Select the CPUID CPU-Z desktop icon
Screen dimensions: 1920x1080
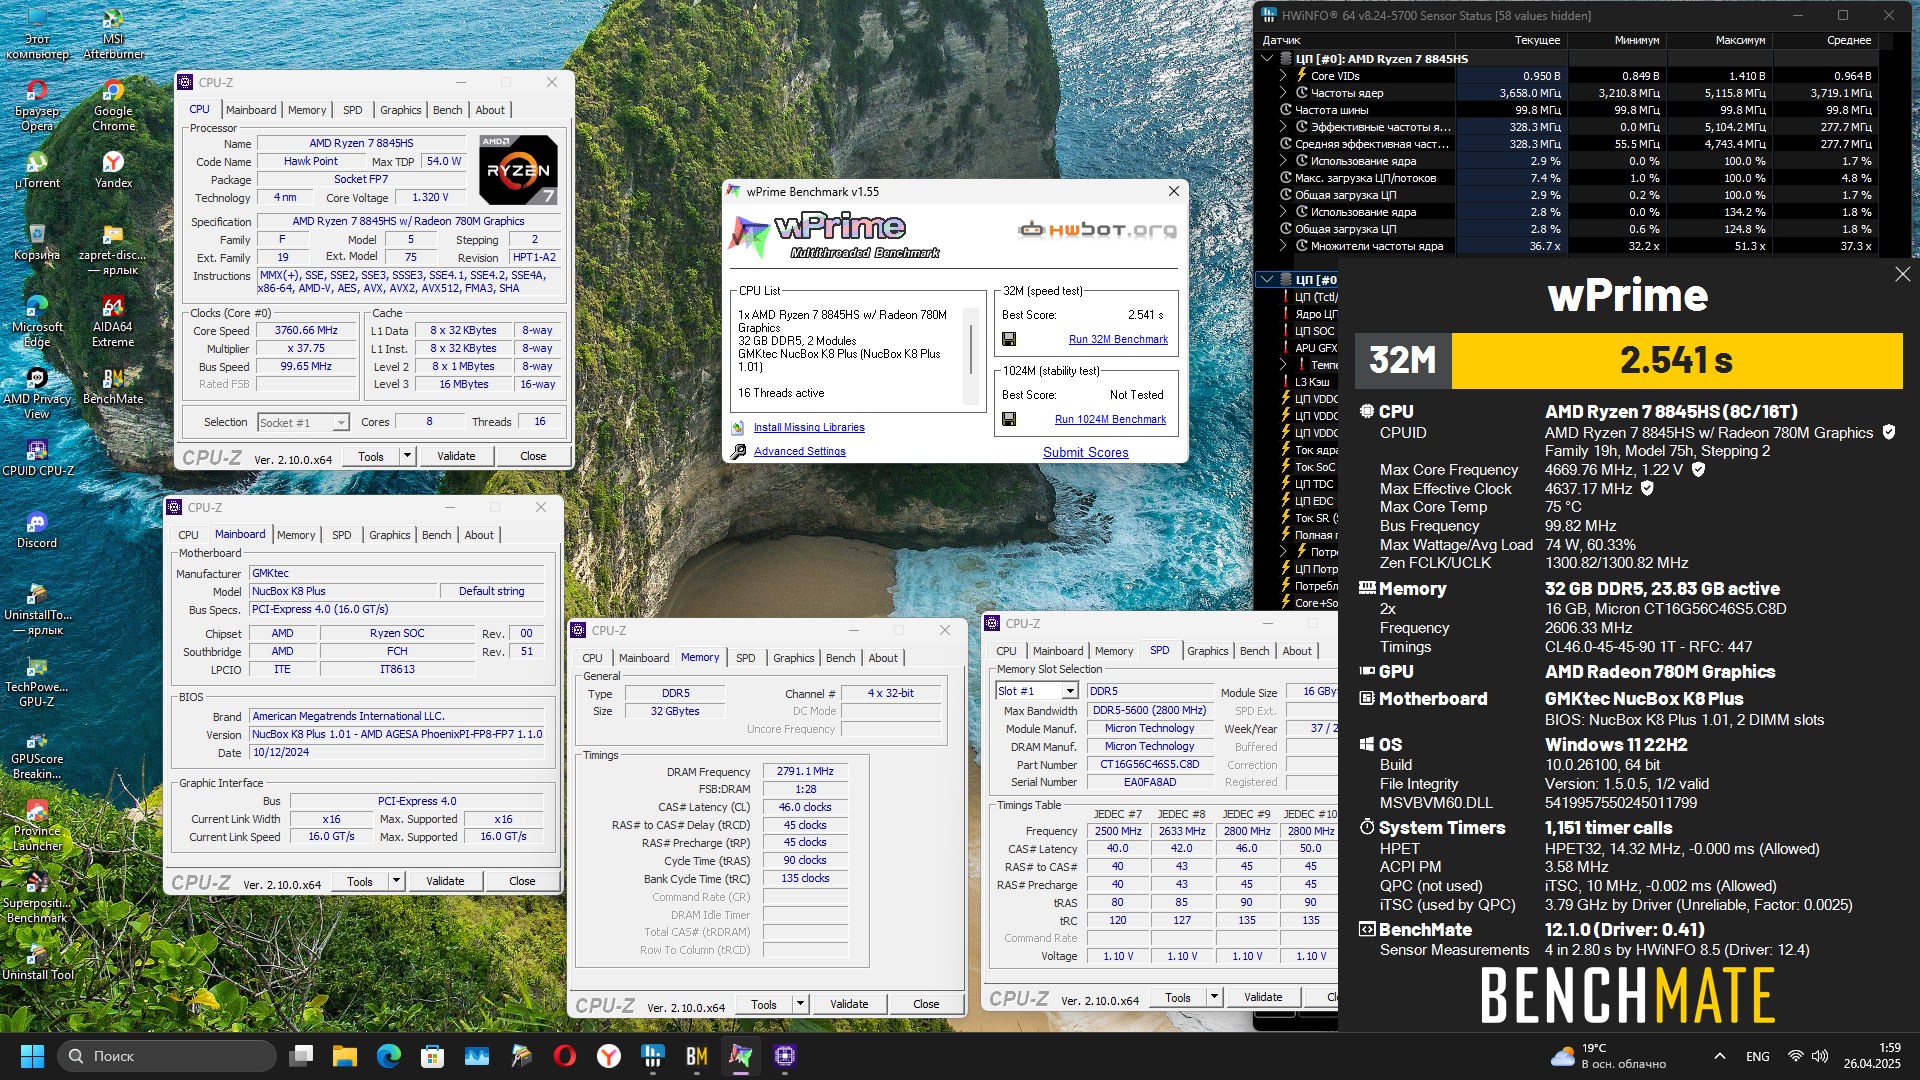tap(37, 458)
